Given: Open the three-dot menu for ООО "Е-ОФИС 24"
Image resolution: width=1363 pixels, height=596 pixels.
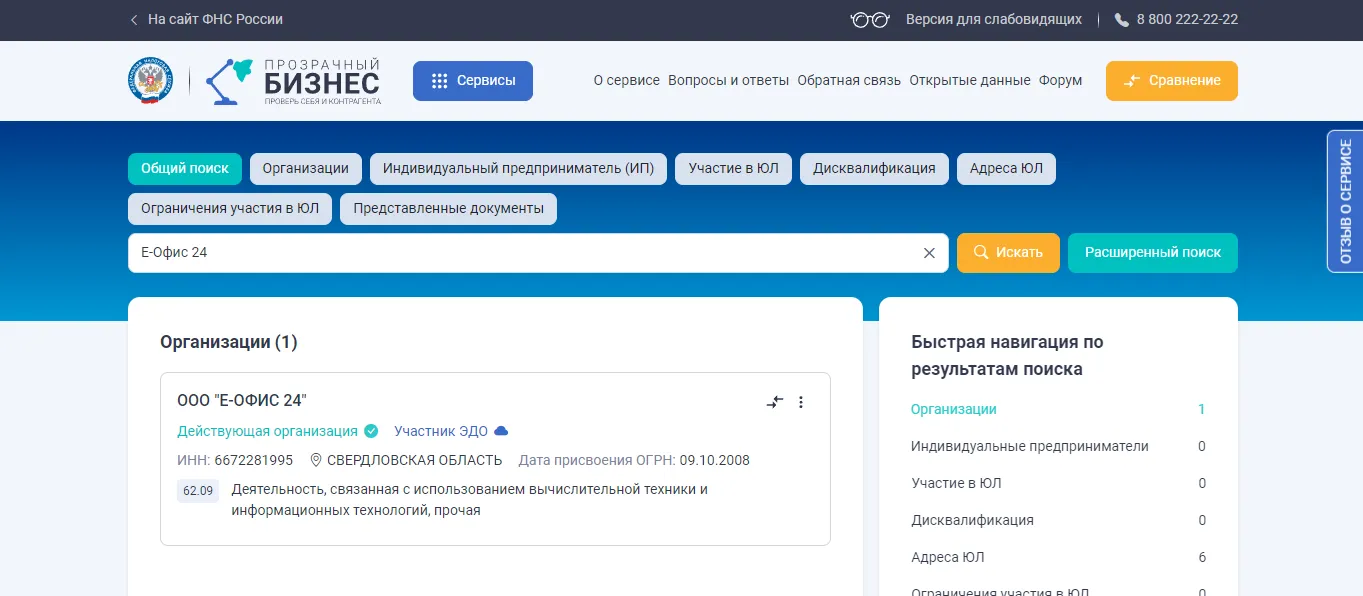Looking at the screenshot, I should (x=801, y=402).
